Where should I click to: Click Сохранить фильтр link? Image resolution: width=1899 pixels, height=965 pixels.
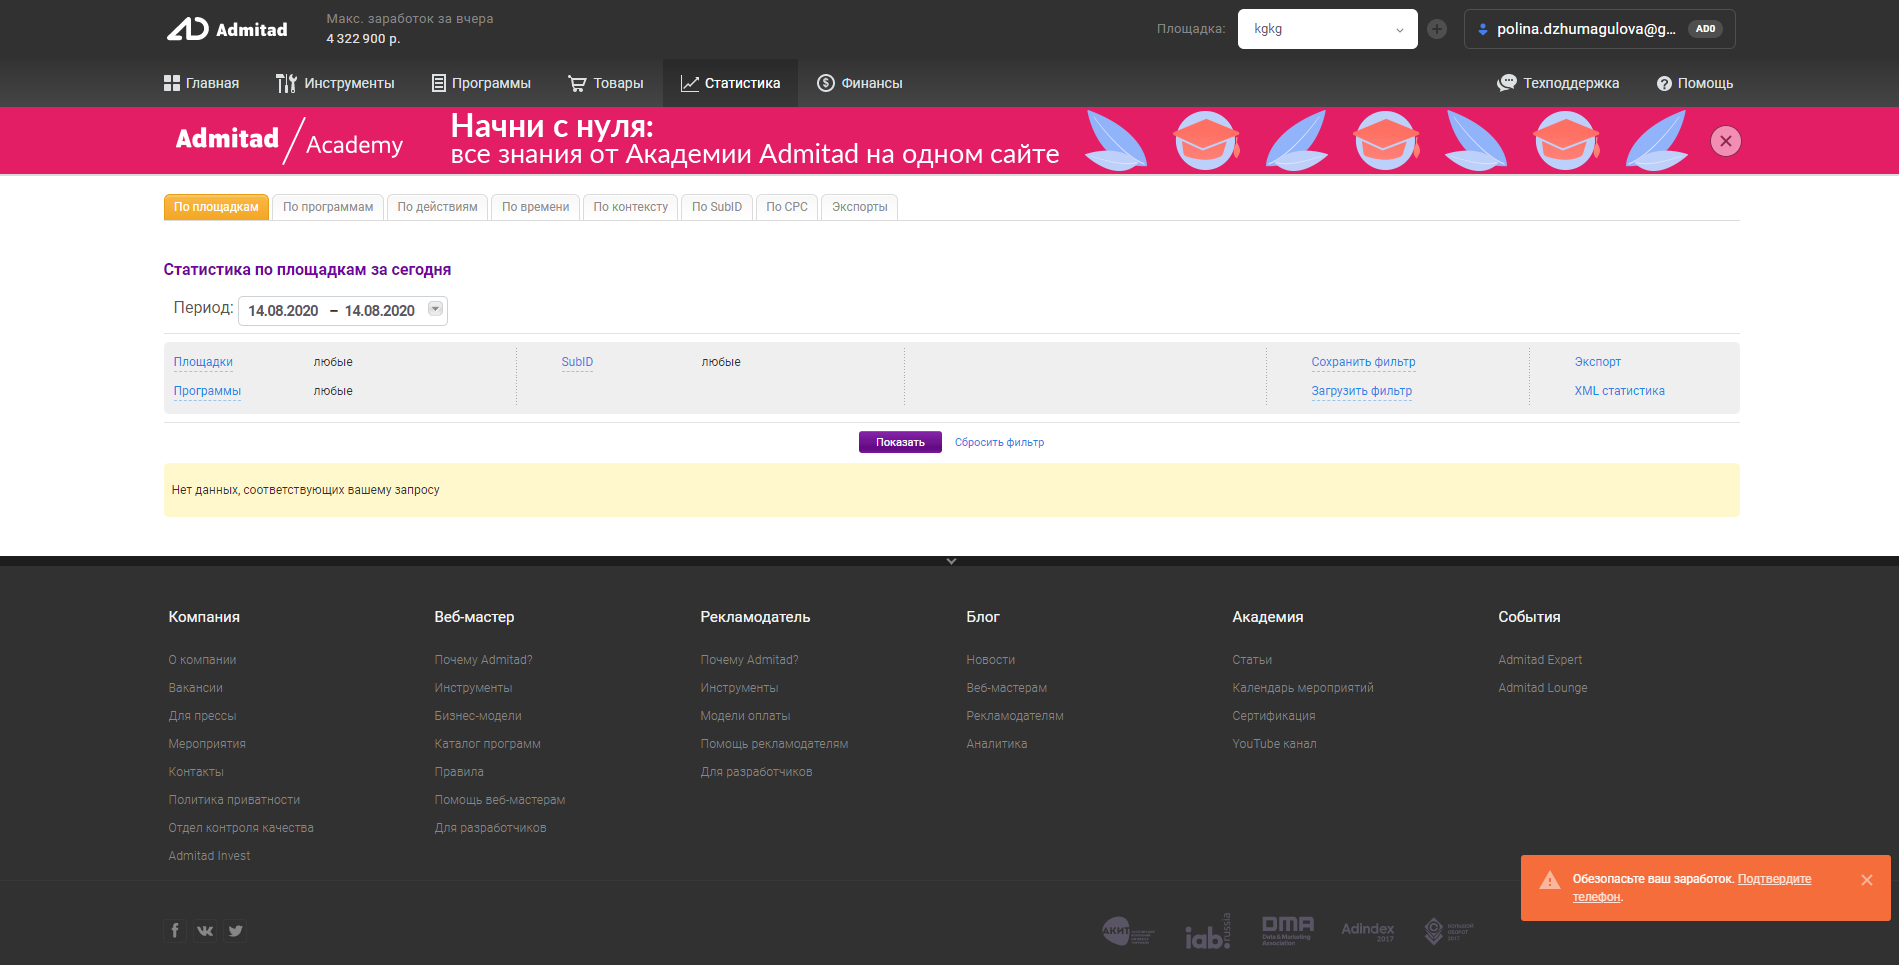coord(1363,362)
